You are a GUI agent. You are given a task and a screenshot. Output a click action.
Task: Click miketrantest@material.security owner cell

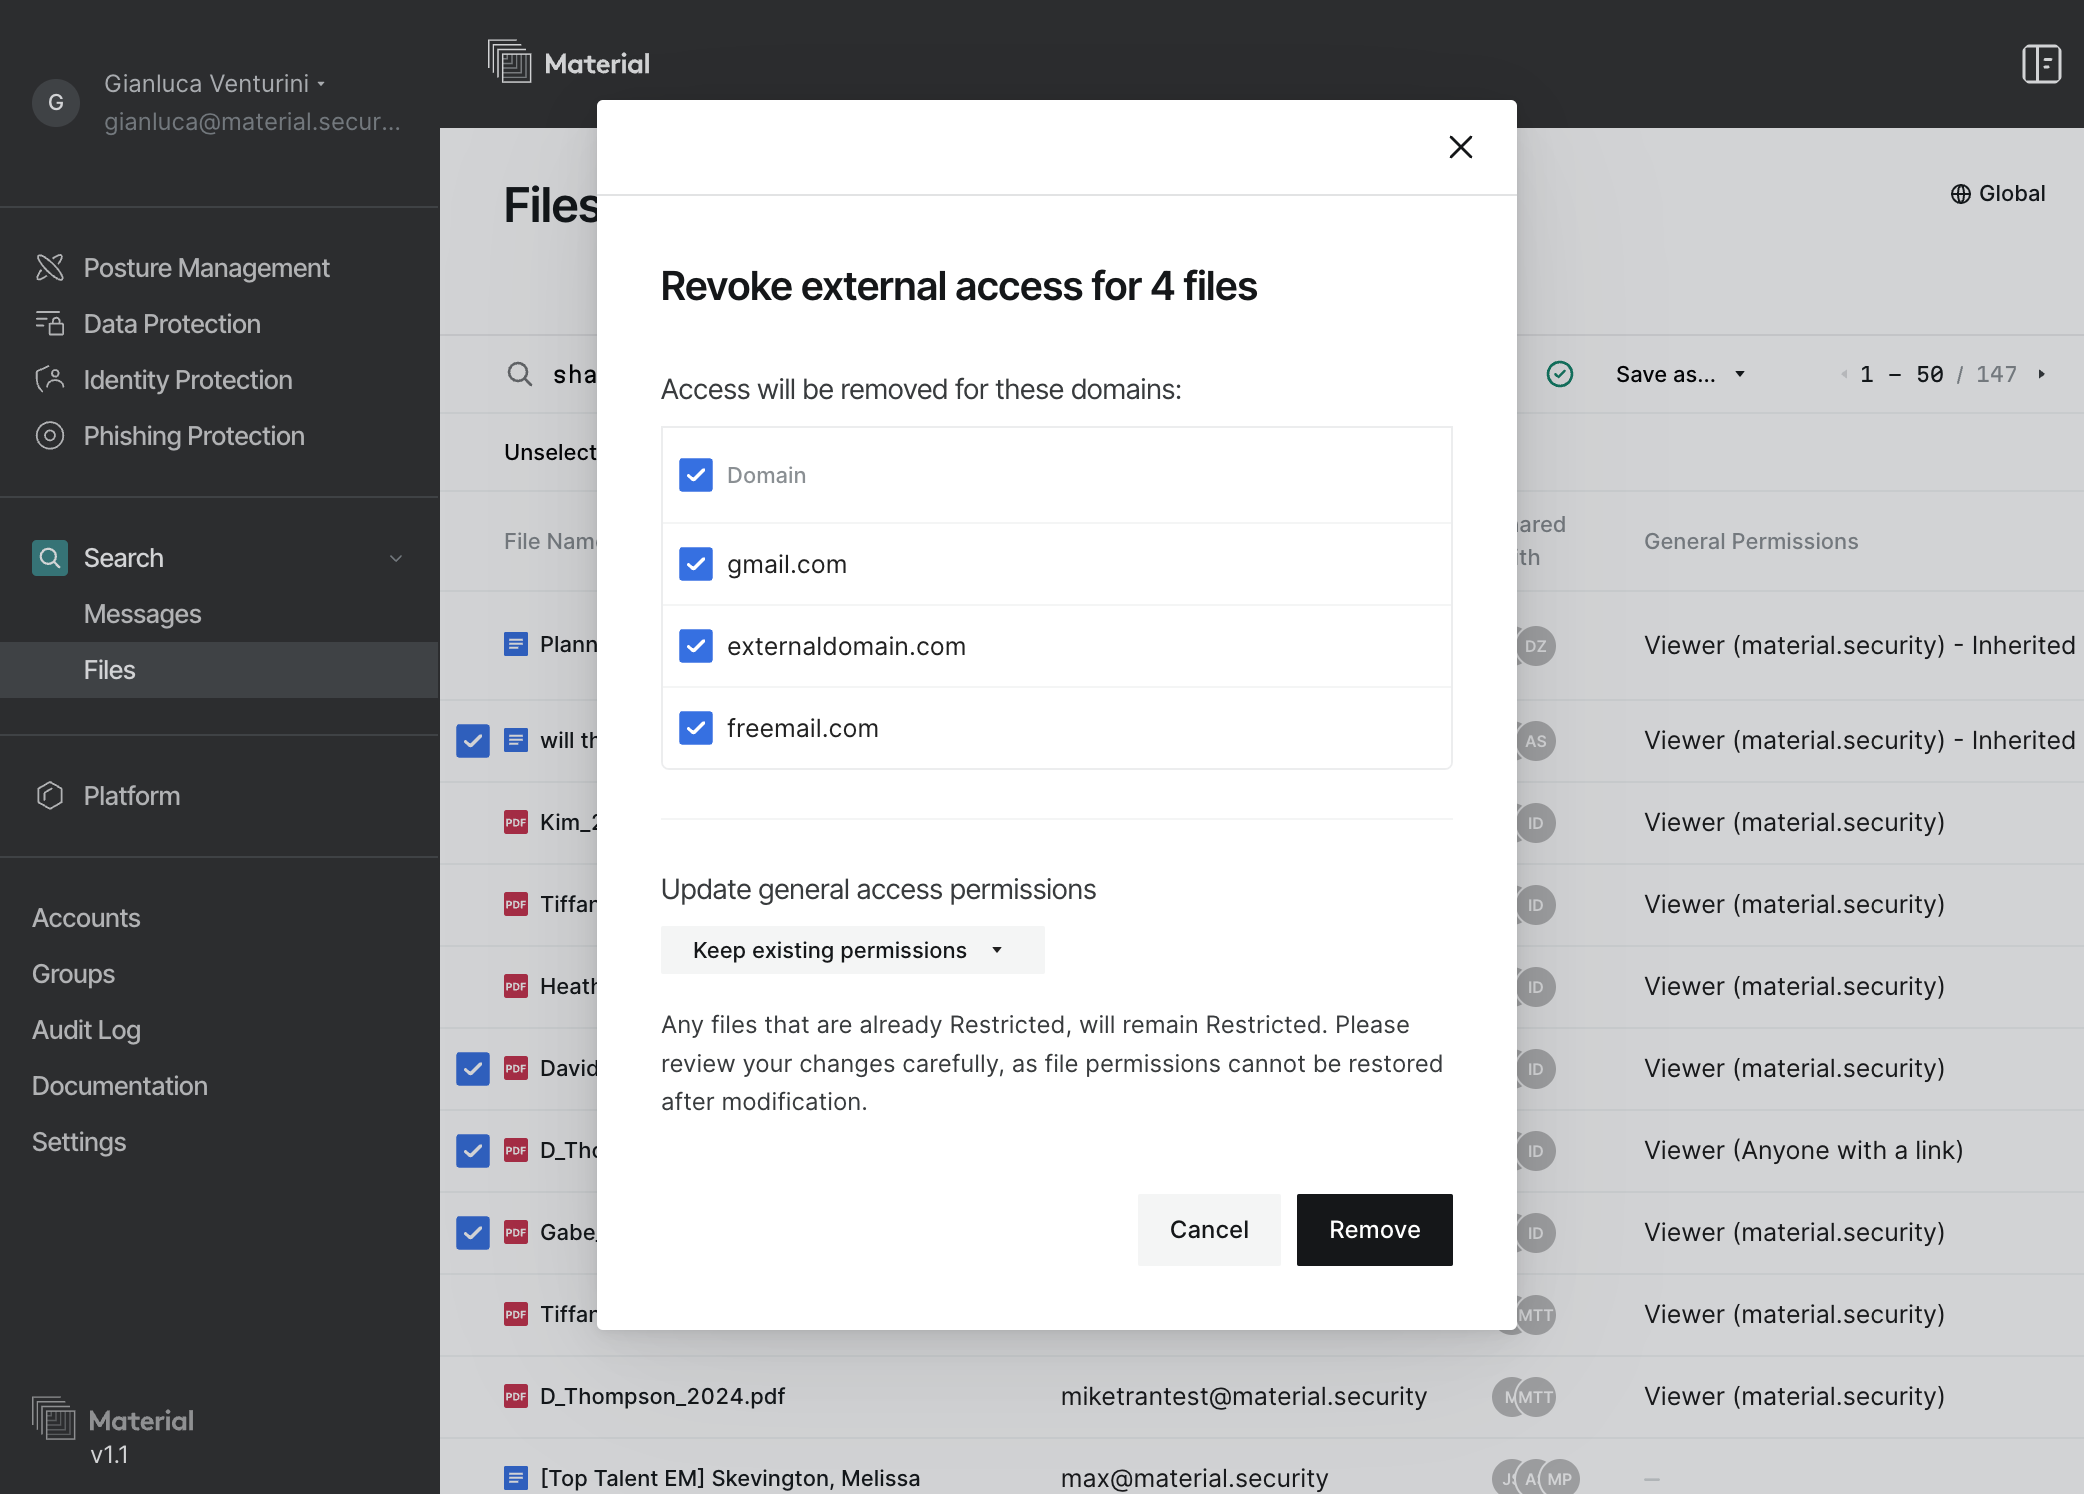1244,1396
